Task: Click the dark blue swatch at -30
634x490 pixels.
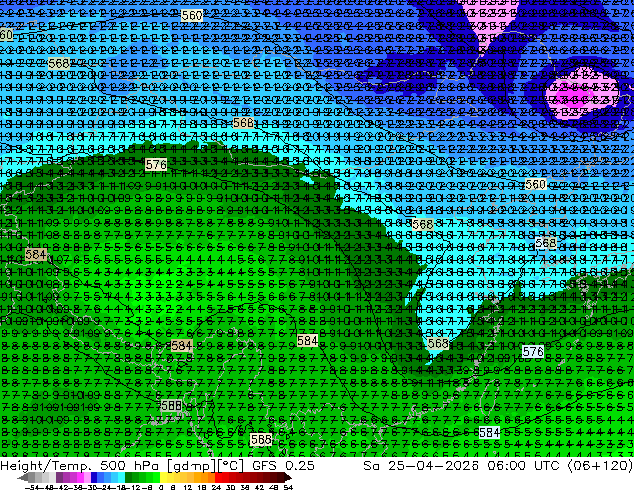Action: pyautogui.click(x=93, y=477)
